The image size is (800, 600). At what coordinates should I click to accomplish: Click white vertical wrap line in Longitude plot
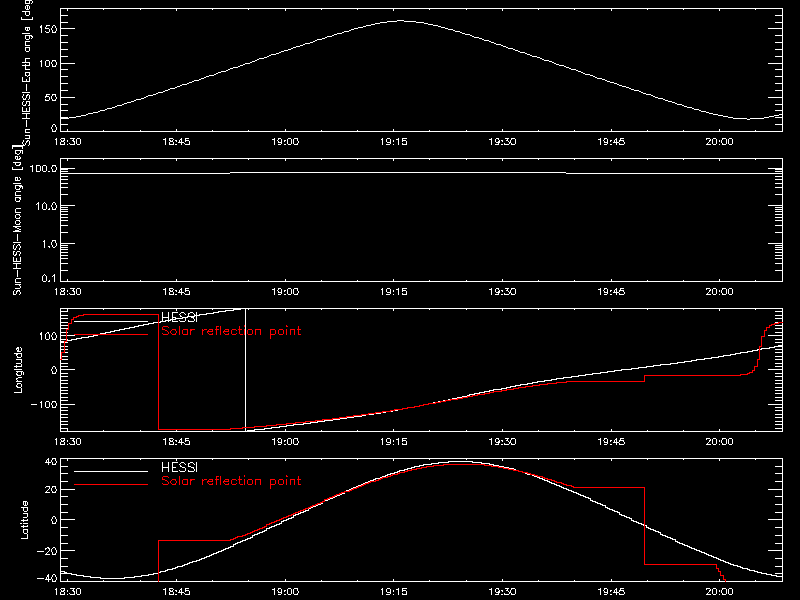[246, 368]
